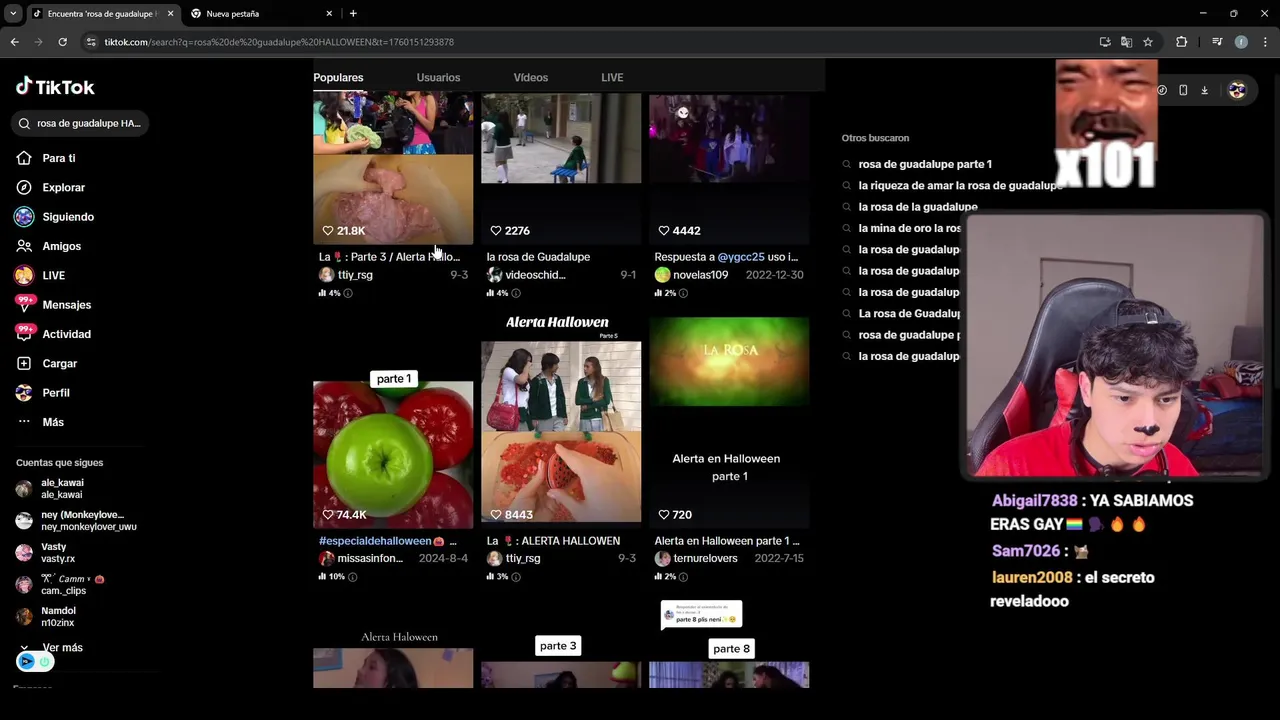
Task: Open the #especialdehalloween hashtag link
Action: [375, 541]
